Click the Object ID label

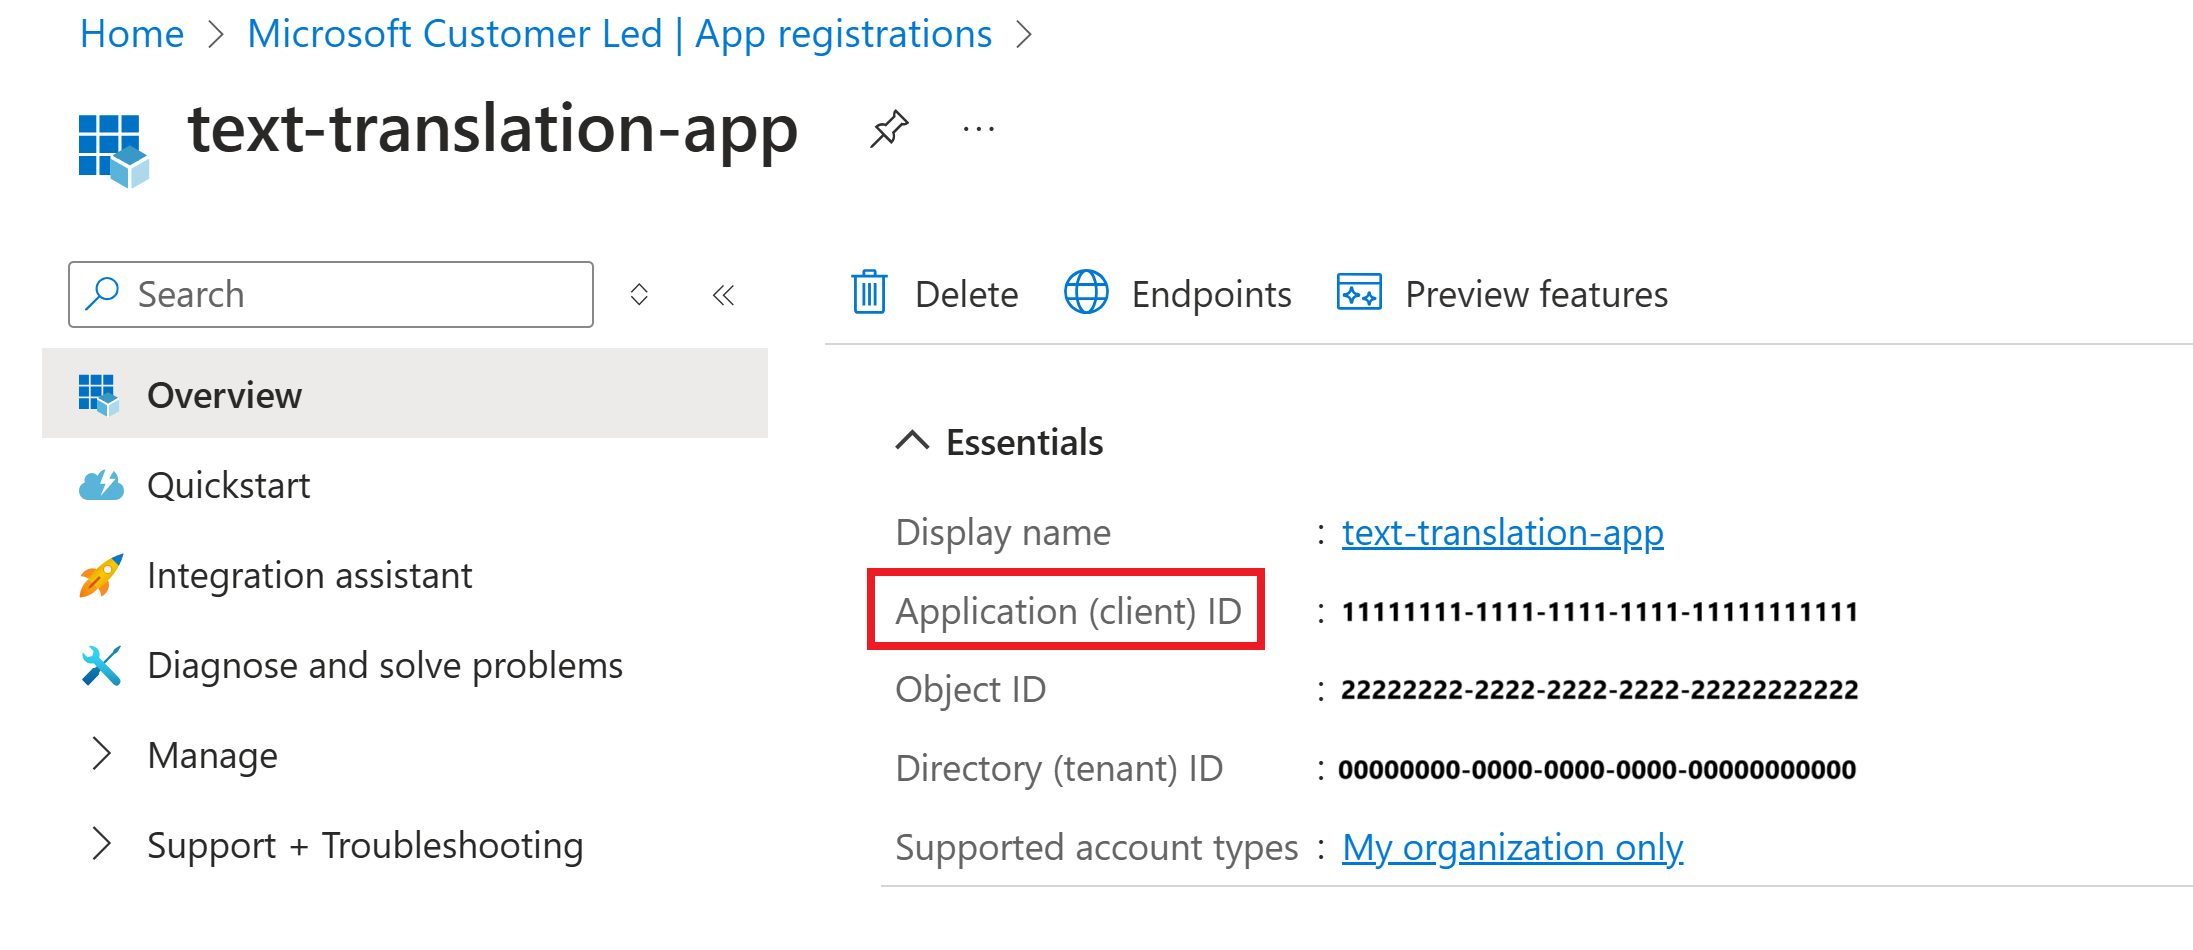(970, 689)
